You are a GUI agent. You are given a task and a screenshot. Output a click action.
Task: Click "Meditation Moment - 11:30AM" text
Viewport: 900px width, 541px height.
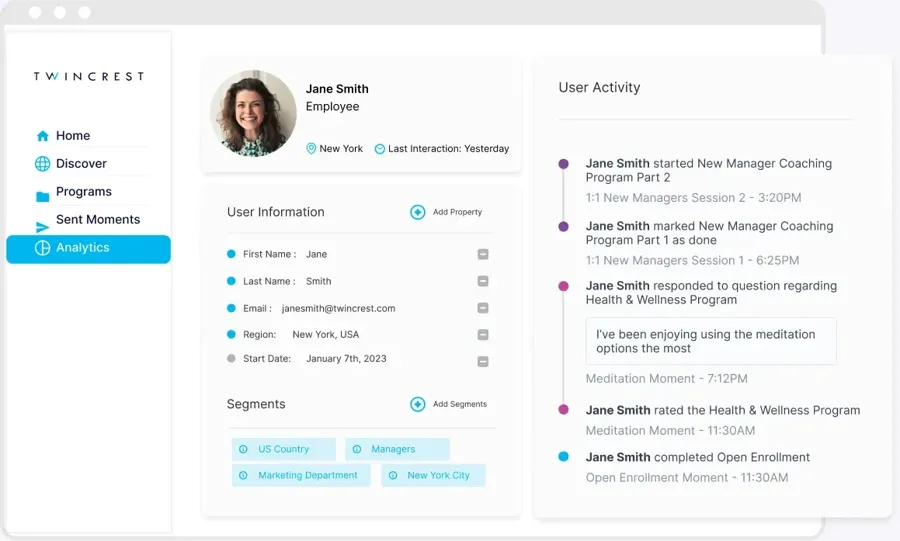click(670, 431)
